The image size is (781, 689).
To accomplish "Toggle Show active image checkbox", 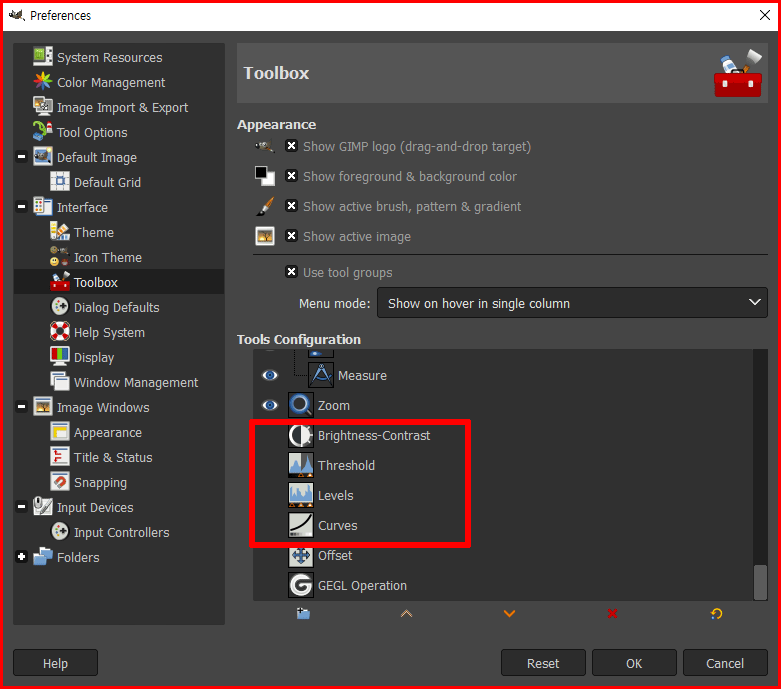I will coord(291,235).
